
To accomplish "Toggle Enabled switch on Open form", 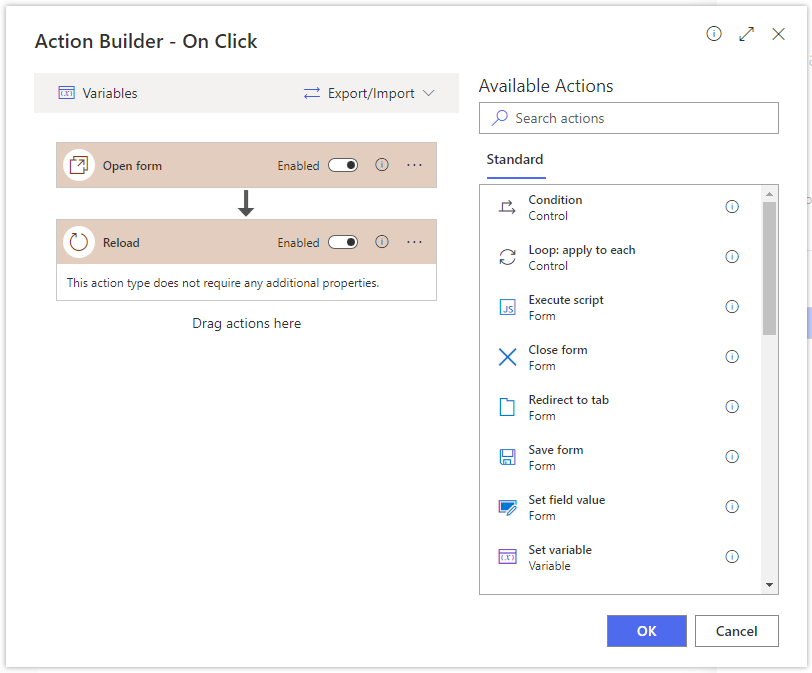I will coord(343,165).
